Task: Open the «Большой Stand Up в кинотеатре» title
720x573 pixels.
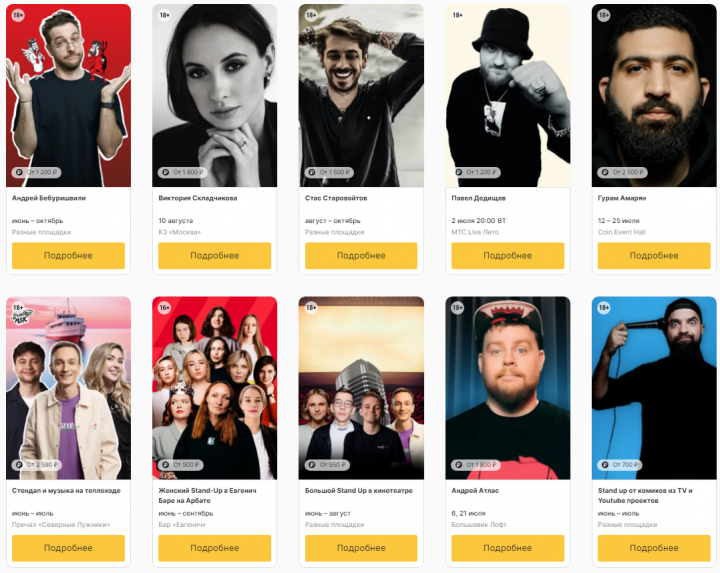Action: coord(359,490)
